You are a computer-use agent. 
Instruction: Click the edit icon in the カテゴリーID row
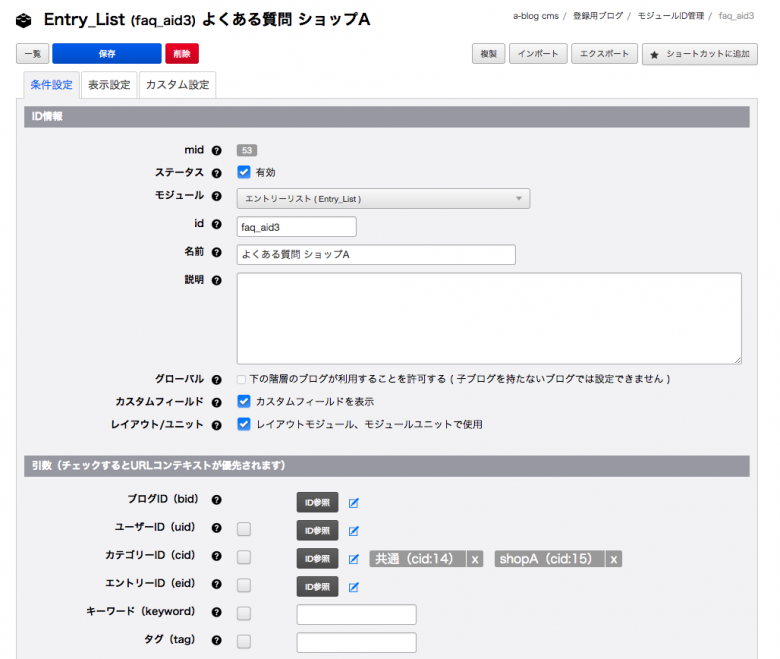354,559
